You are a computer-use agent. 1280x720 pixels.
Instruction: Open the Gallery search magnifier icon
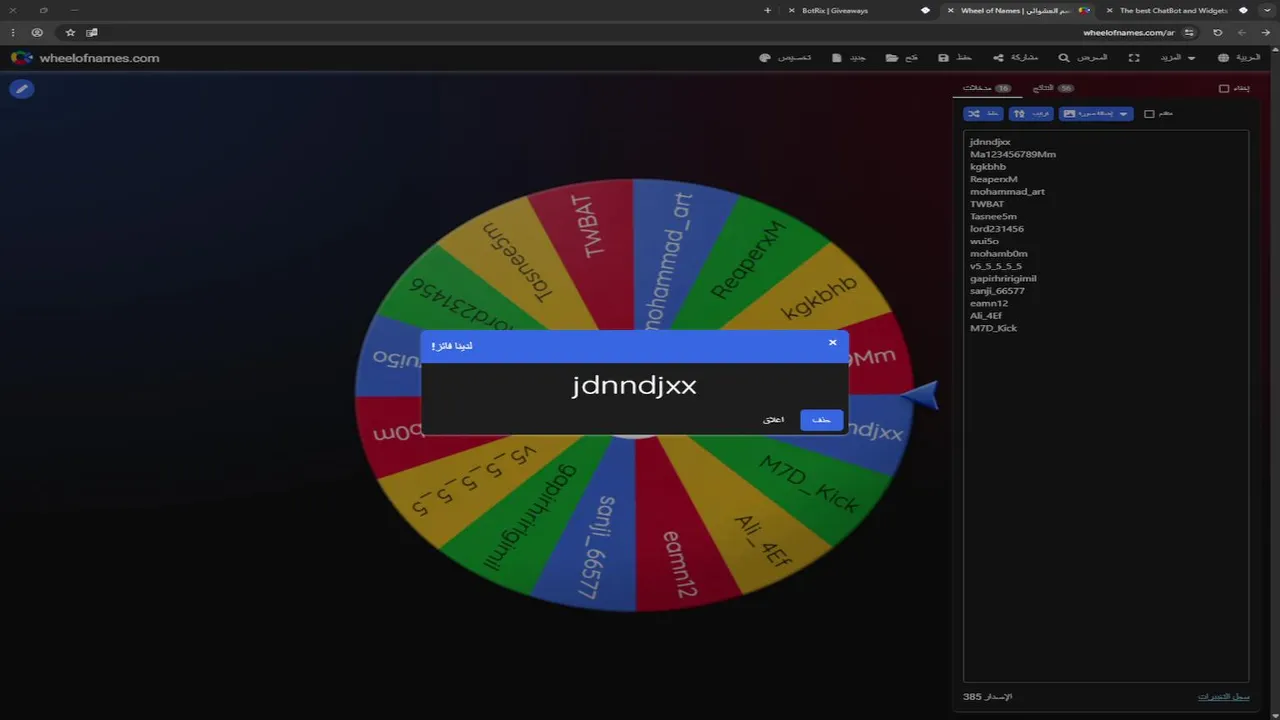1064,58
